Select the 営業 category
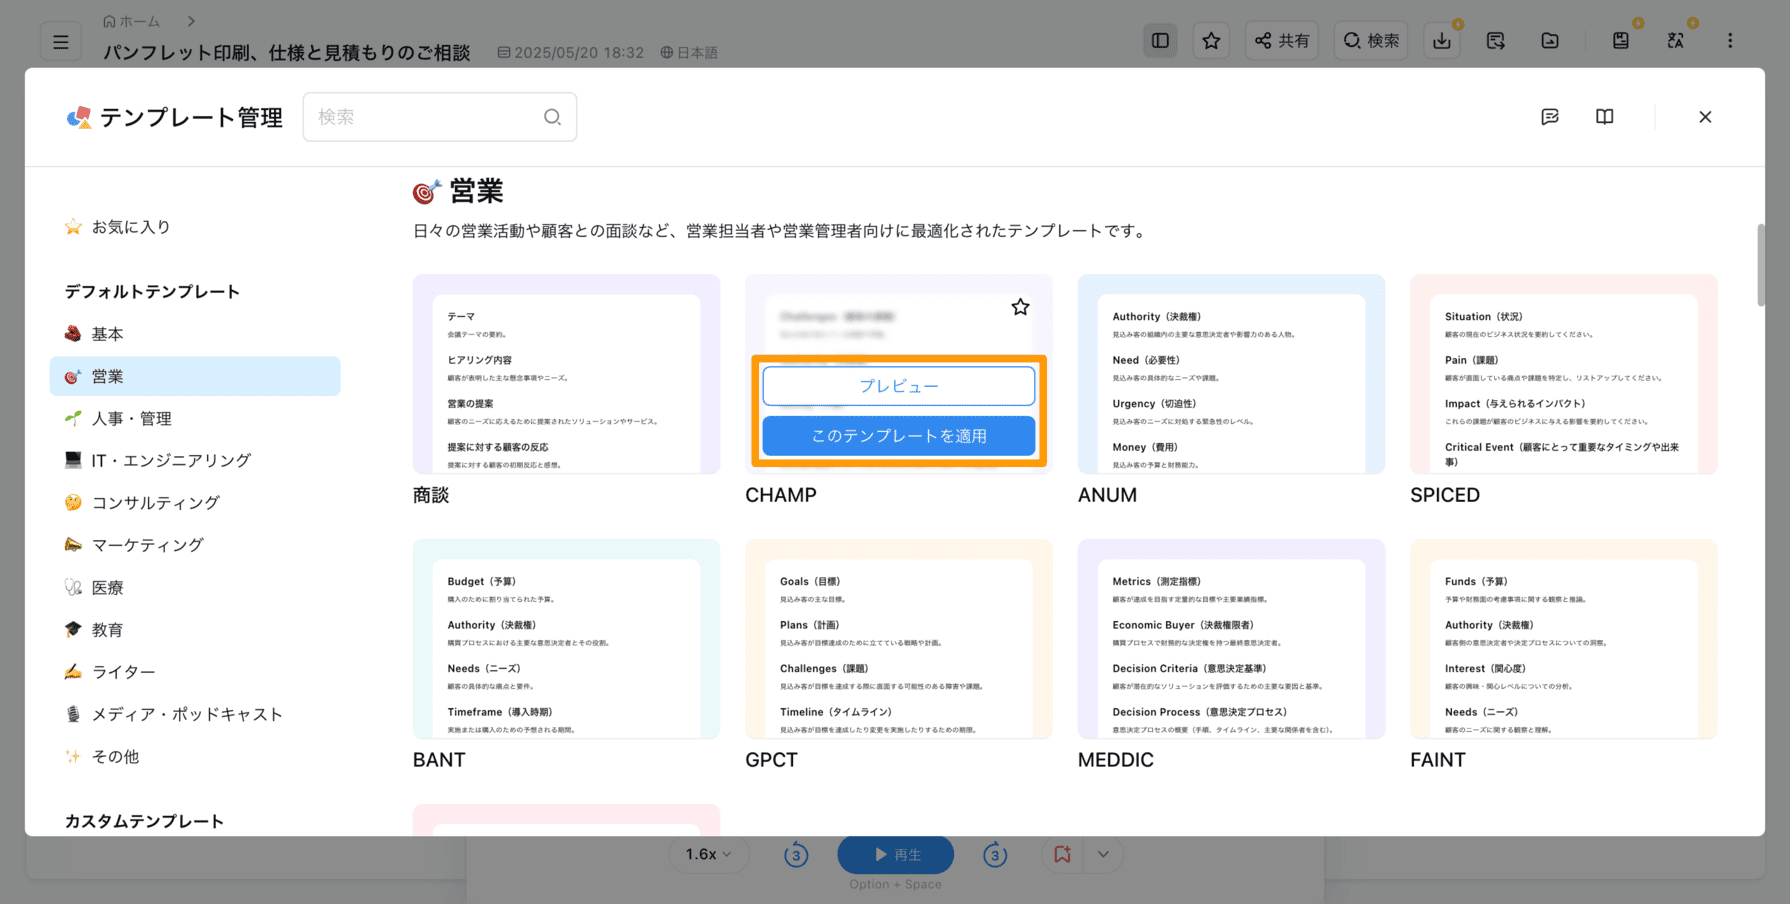The height and width of the screenshot is (904, 1790). coord(195,376)
